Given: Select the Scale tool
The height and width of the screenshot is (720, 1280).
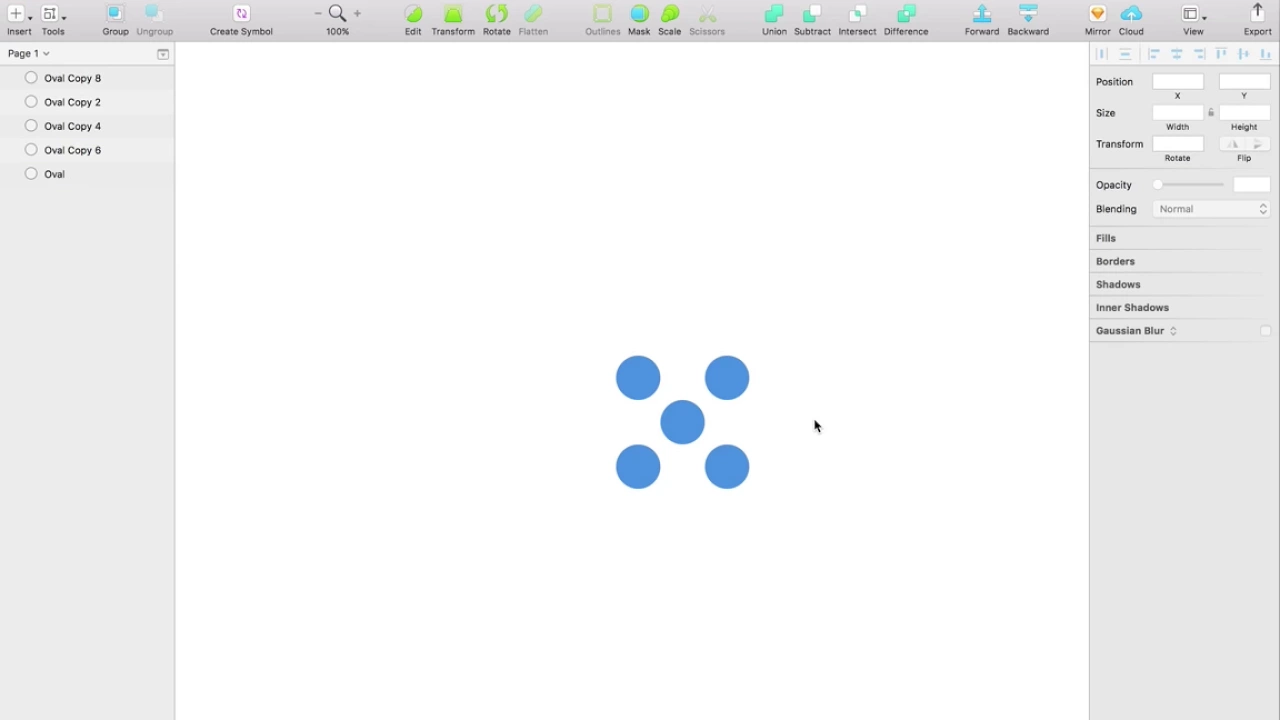Looking at the screenshot, I should point(670,19).
